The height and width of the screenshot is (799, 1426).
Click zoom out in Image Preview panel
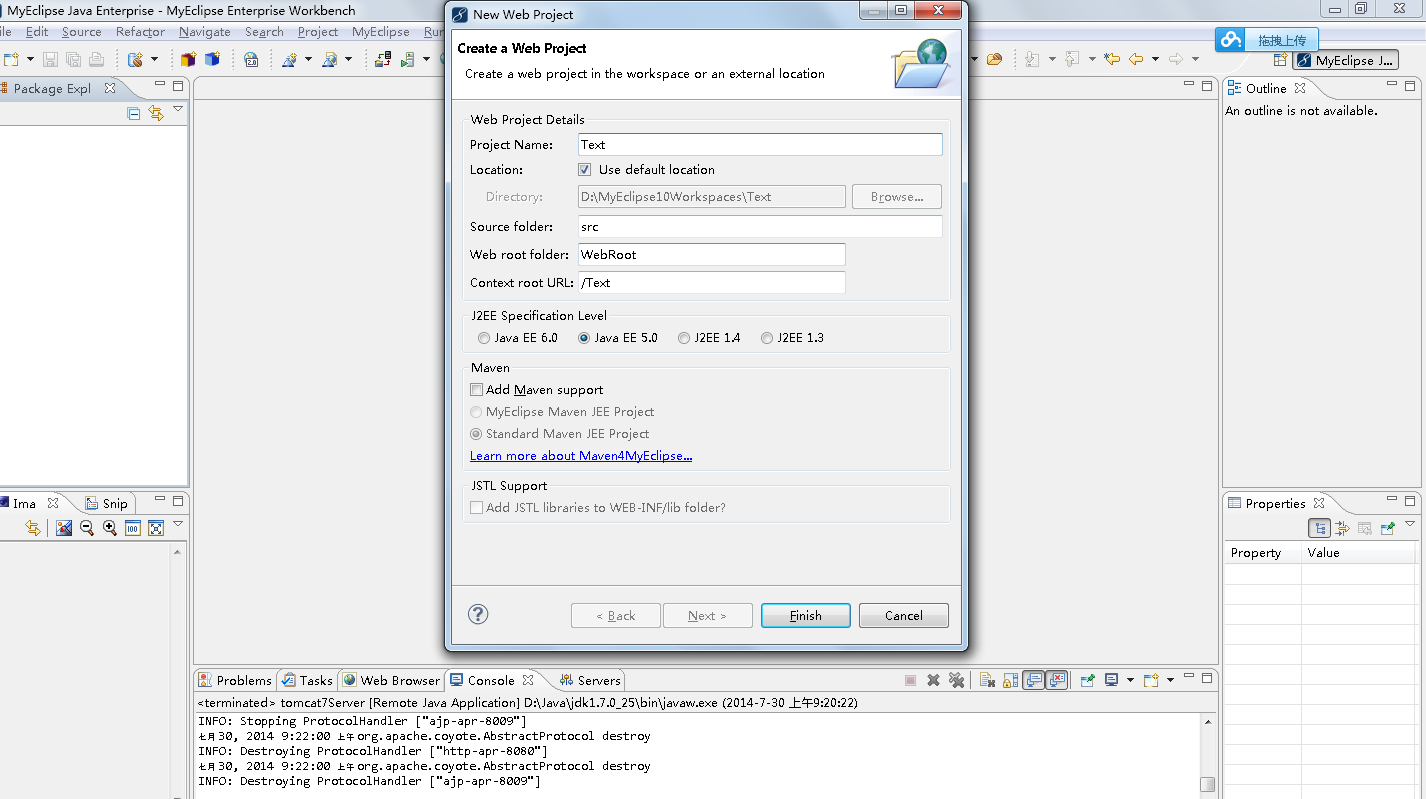click(87, 528)
